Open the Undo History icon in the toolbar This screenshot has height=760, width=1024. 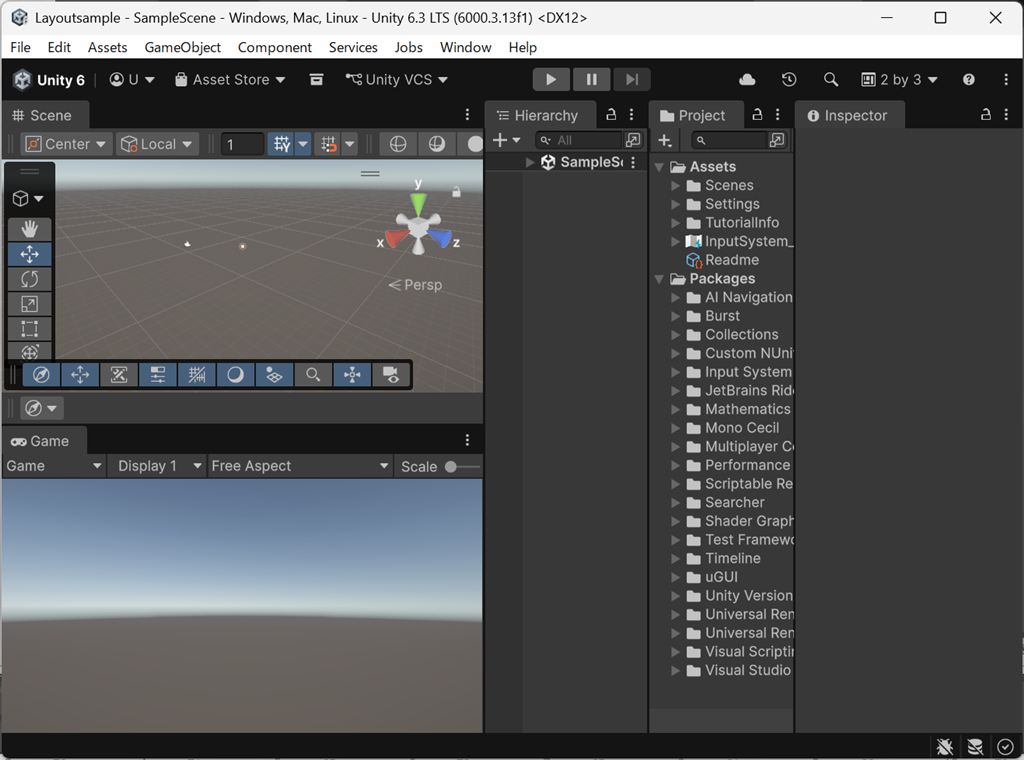pos(789,79)
